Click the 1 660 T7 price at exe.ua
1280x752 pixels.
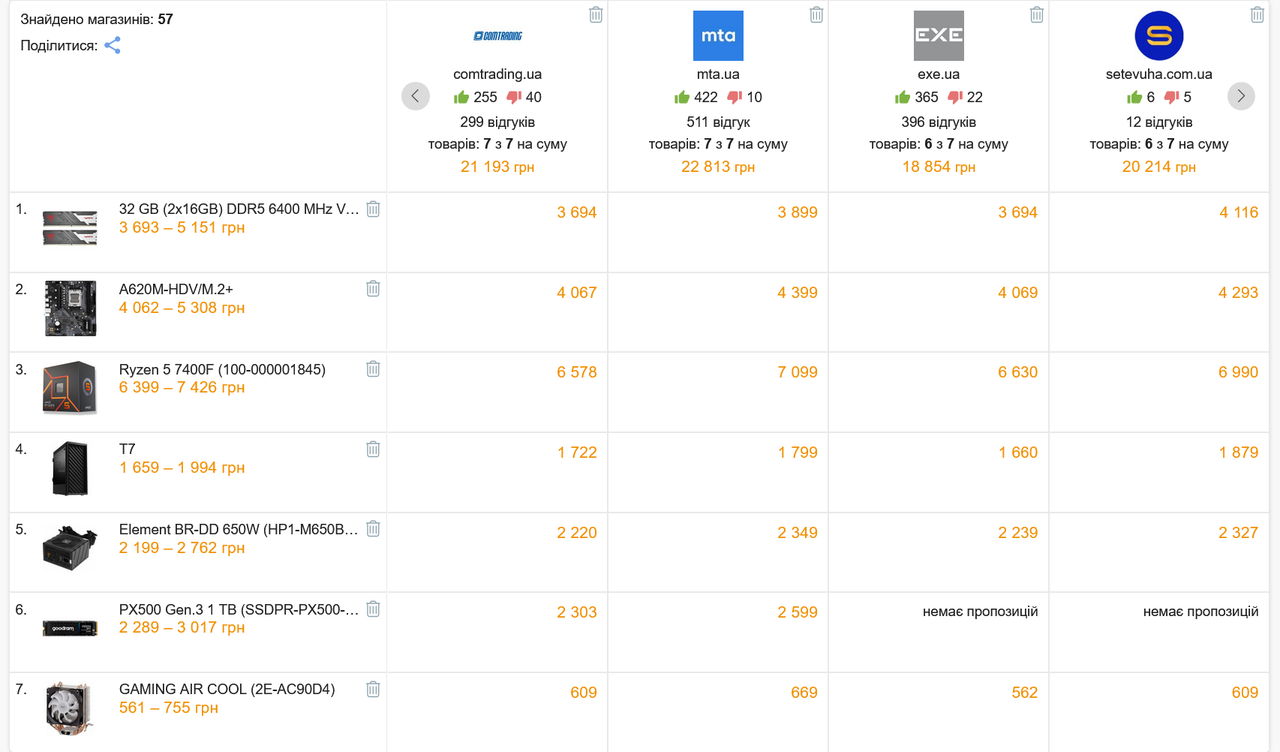click(x=1018, y=452)
